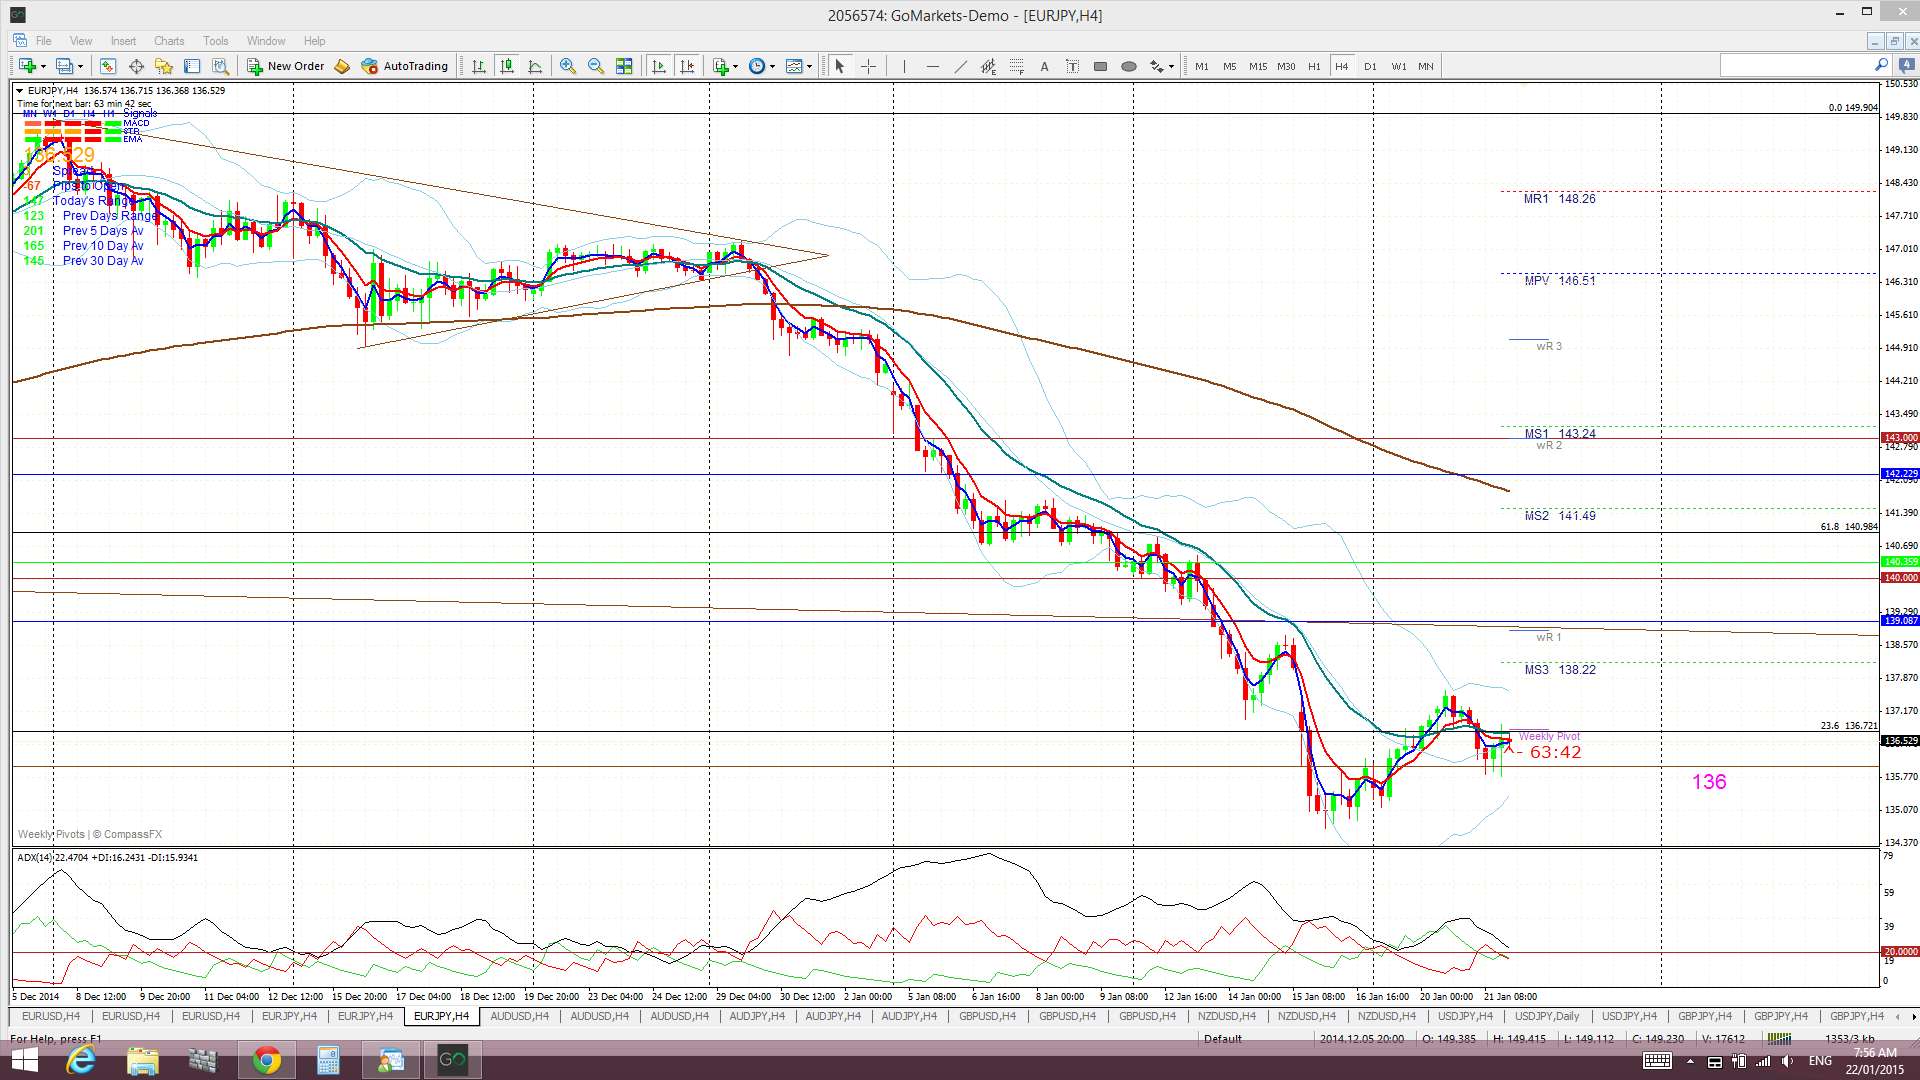Open the templates dropdown arrow
1920x1080 pixels.
click(809, 66)
